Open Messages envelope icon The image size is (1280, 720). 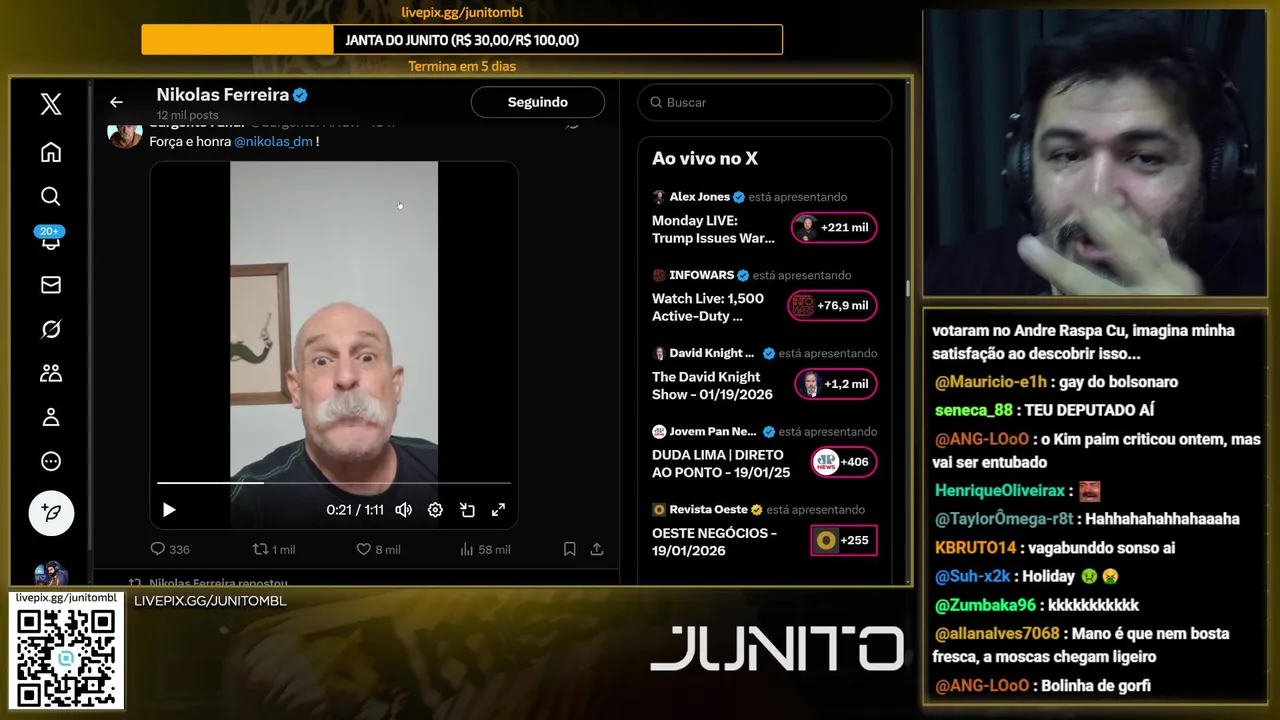click(51, 285)
